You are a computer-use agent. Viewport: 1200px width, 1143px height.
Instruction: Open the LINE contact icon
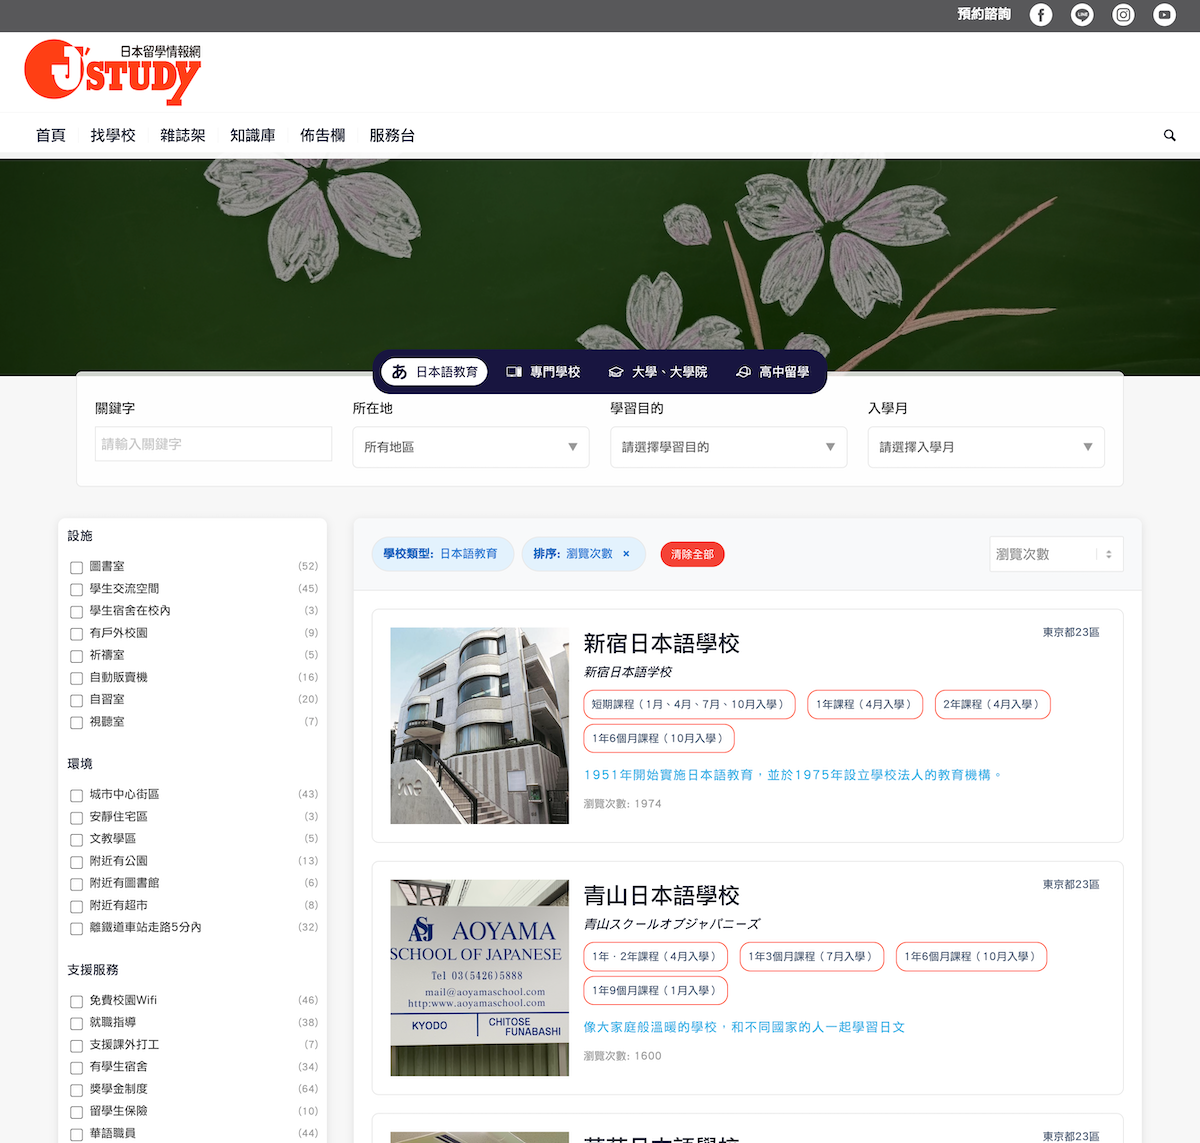tap(1081, 15)
